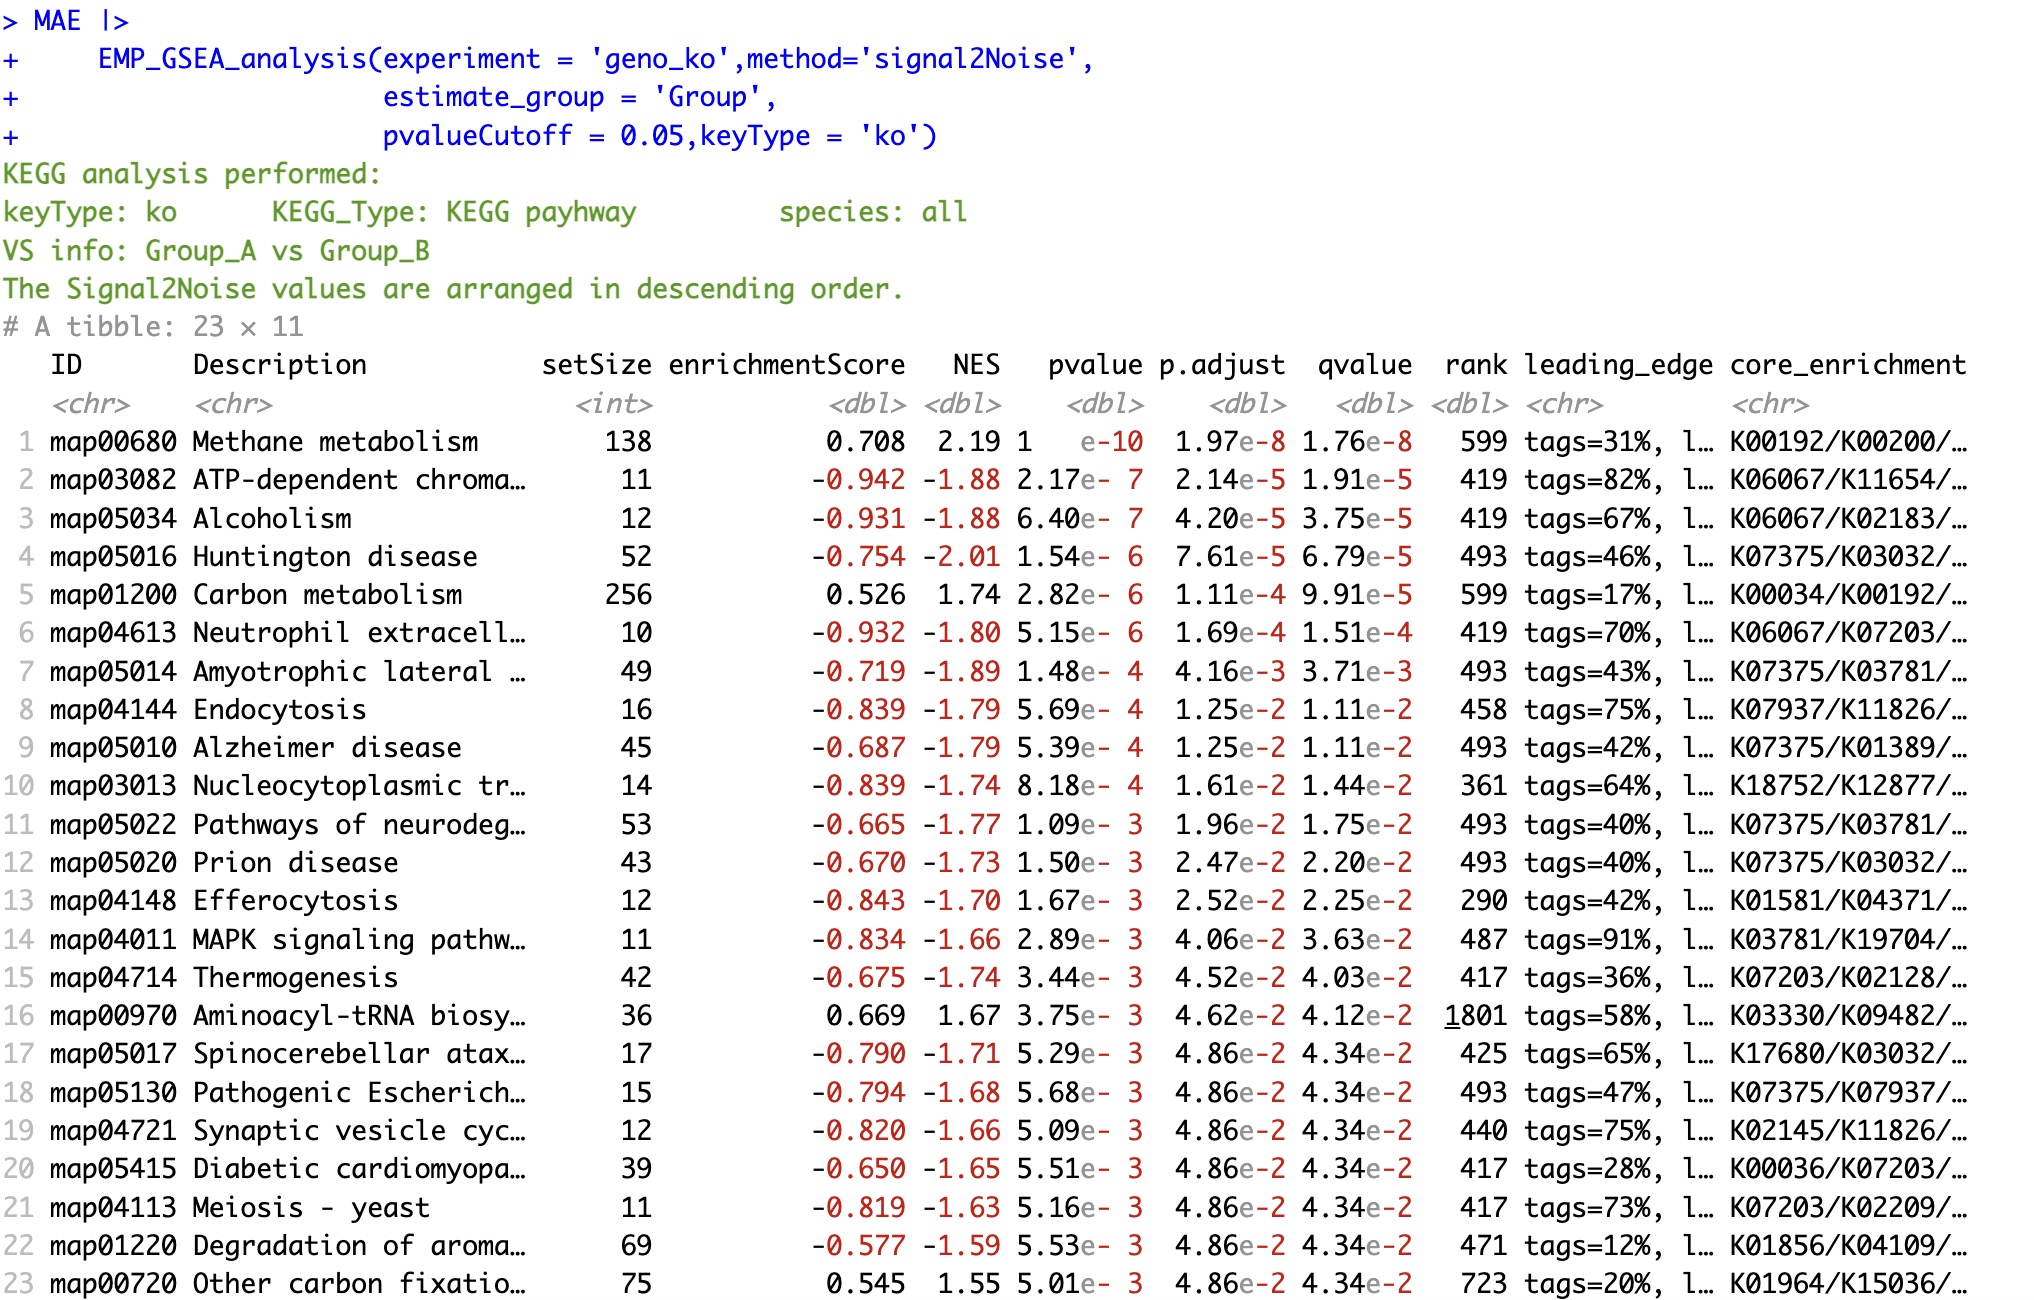Click the Methane metabolism description text
The image size is (2034, 1300).
[335, 441]
